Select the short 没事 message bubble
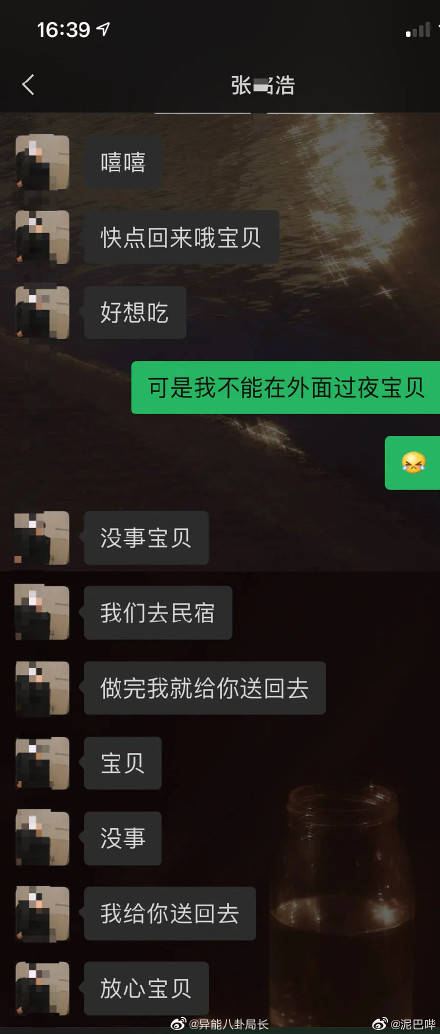Screen dimensions: 440x1034 pos(123,839)
